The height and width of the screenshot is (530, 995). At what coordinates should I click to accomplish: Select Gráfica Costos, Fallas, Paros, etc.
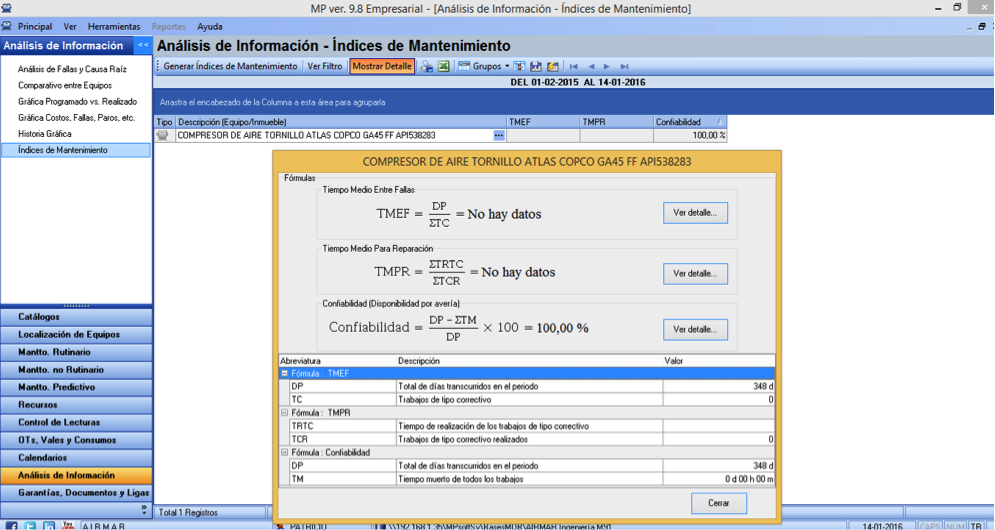coord(76,117)
